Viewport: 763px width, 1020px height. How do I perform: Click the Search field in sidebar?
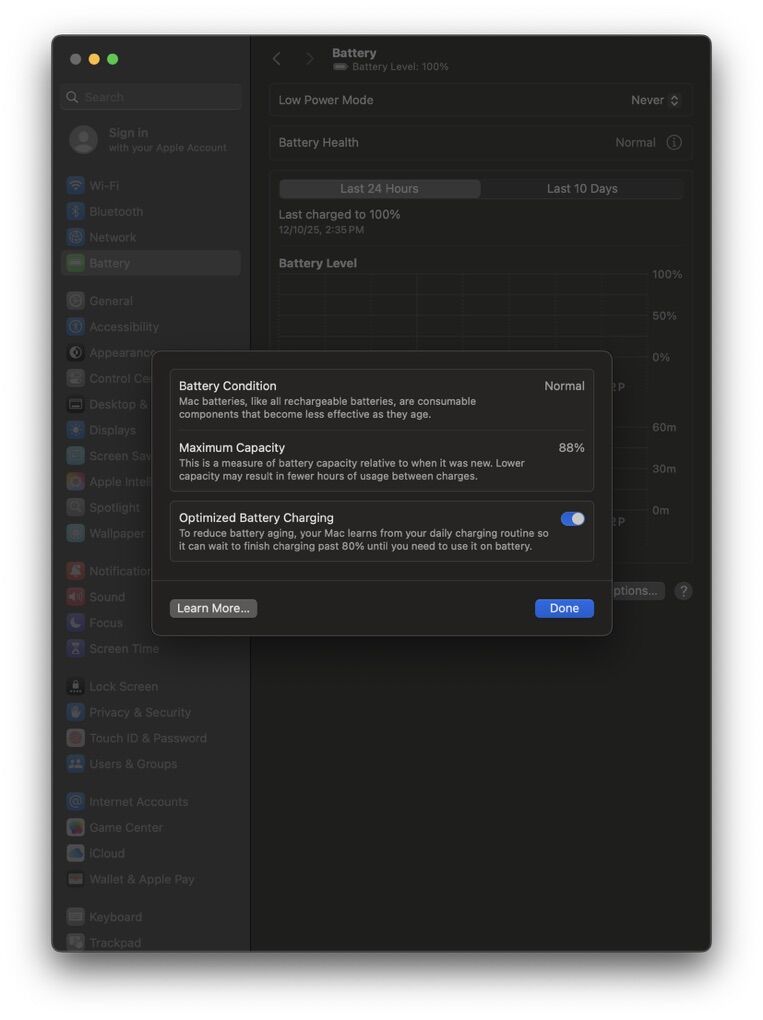pyautogui.click(x=152, y=97)
